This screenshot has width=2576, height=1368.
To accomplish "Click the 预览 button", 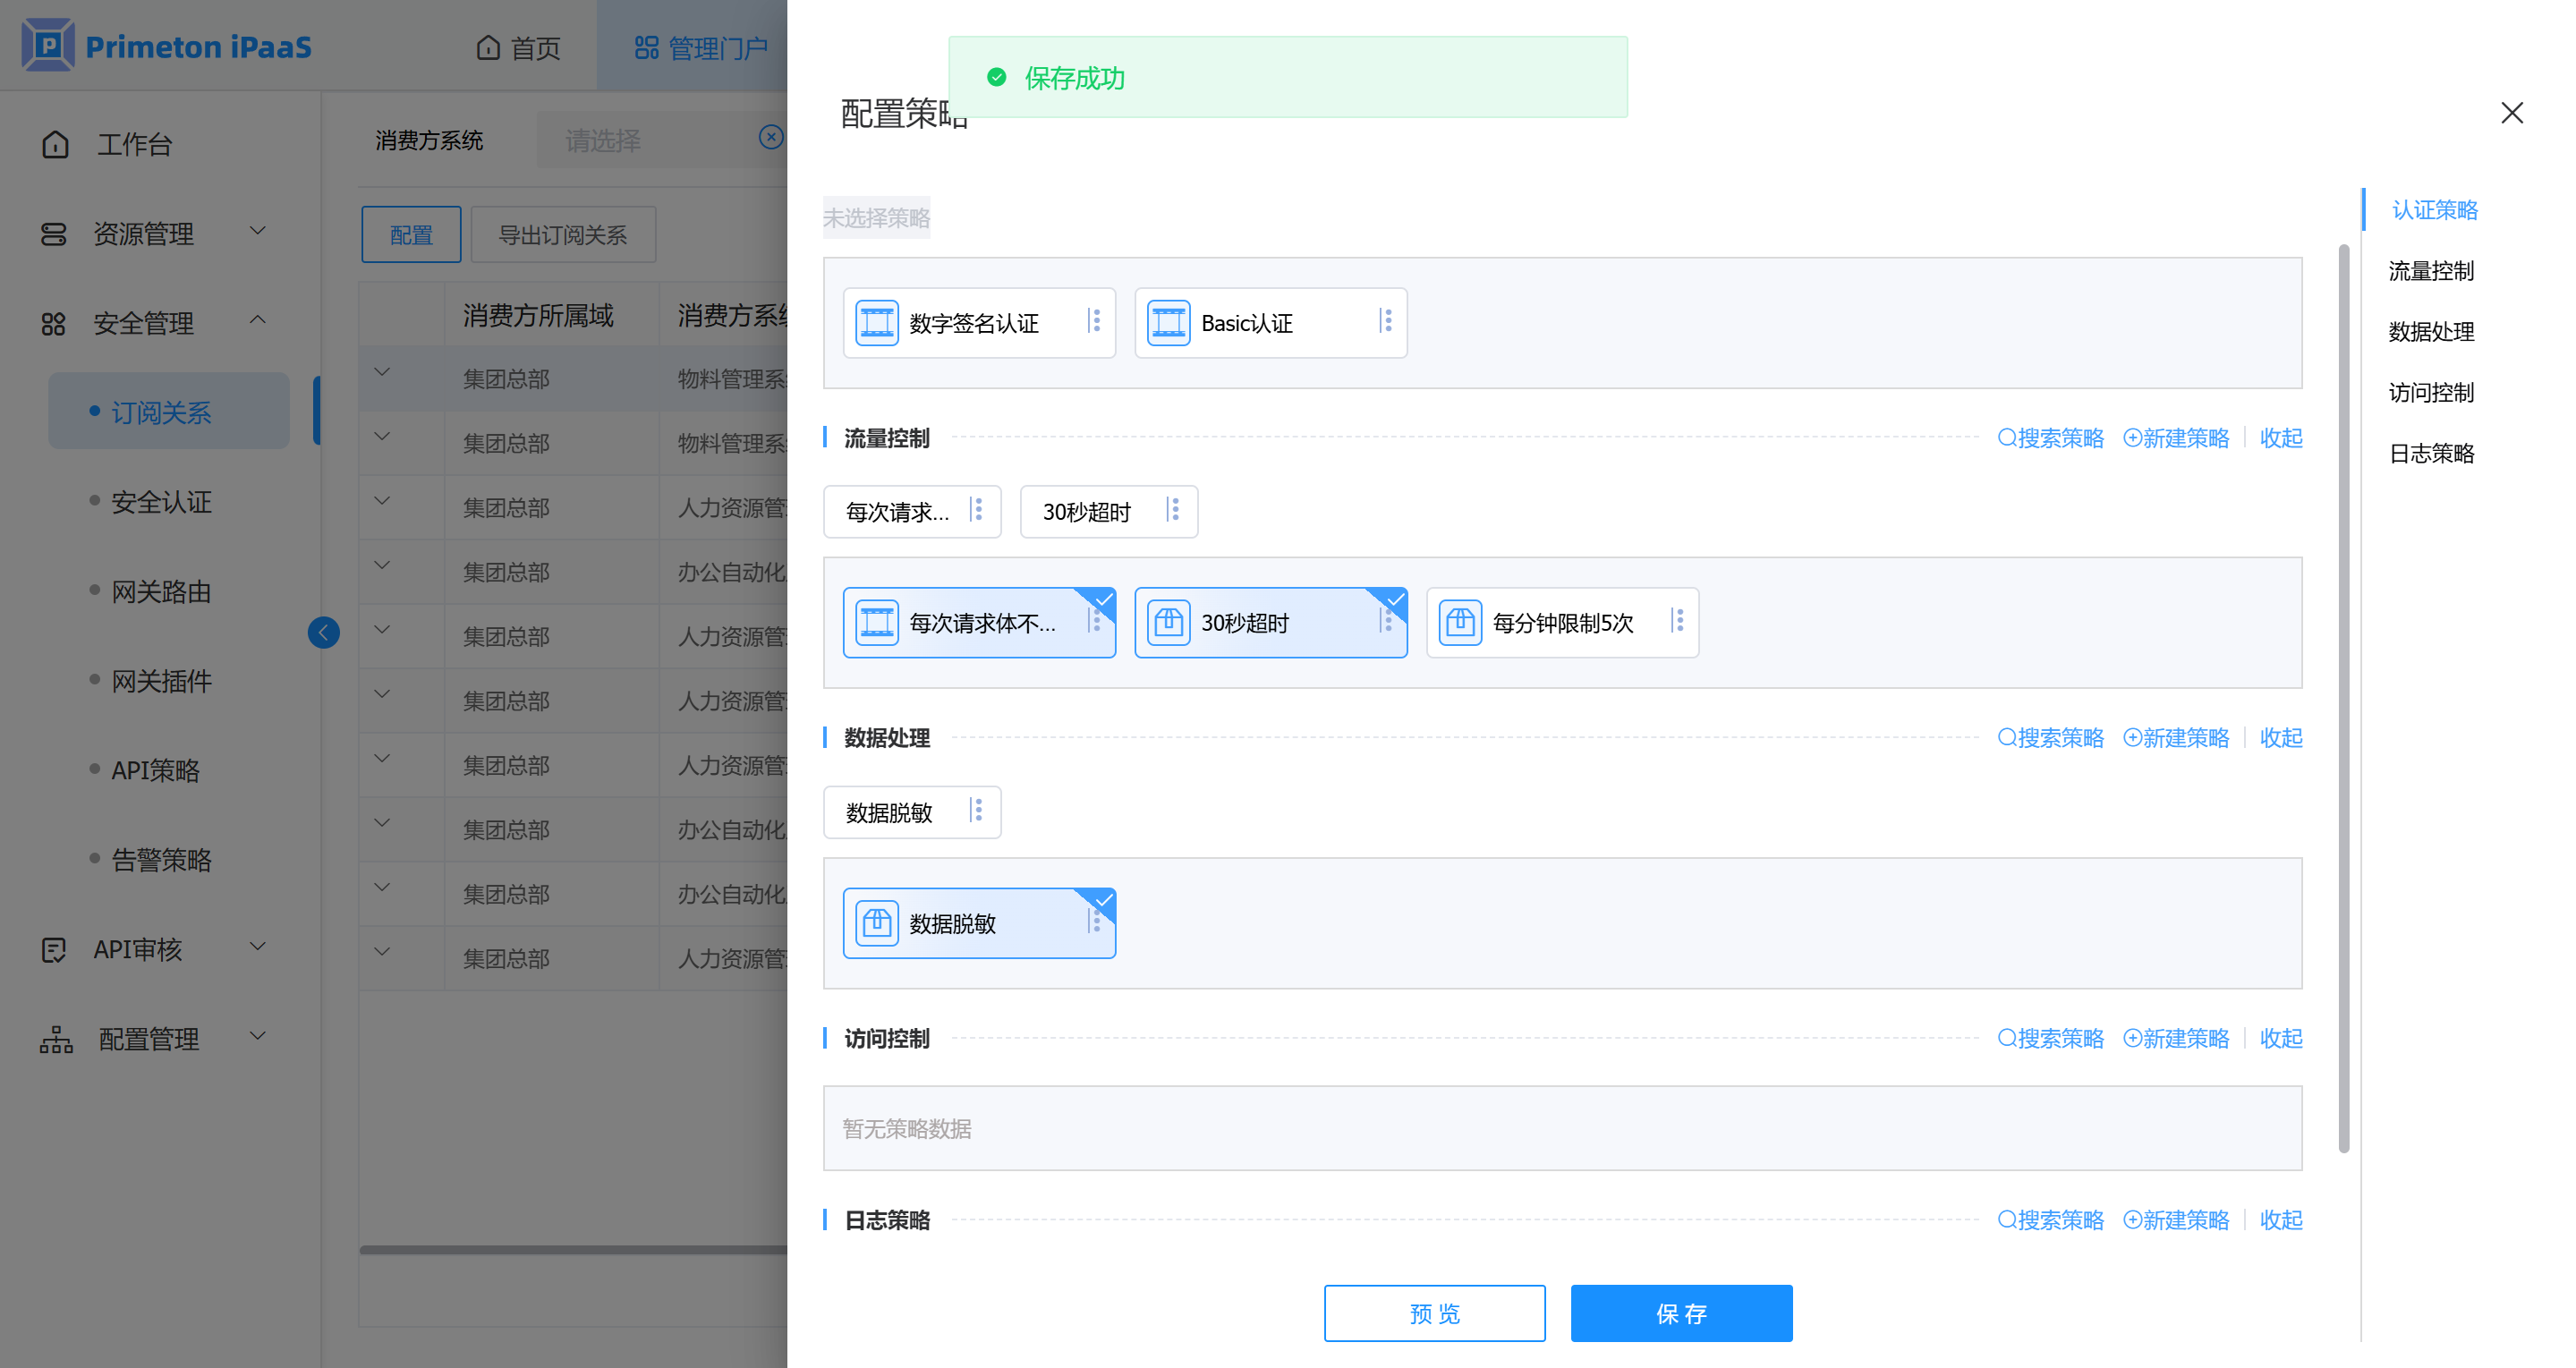I will coord(1433,1313).
